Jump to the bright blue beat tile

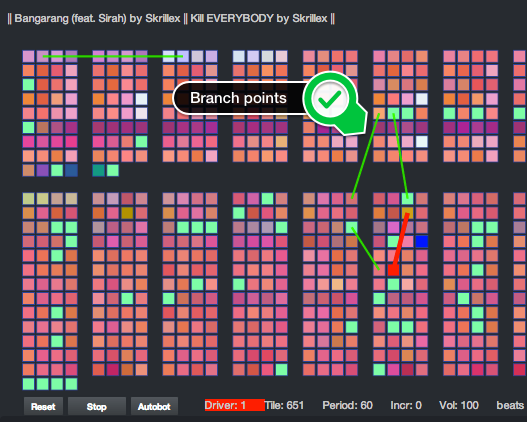coord(421,241)
